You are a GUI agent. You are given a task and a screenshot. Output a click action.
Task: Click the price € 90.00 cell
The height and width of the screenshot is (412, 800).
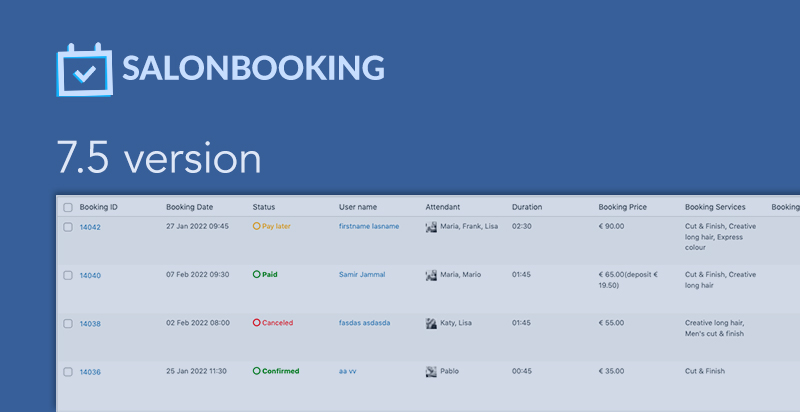click(x=611, y=226)
